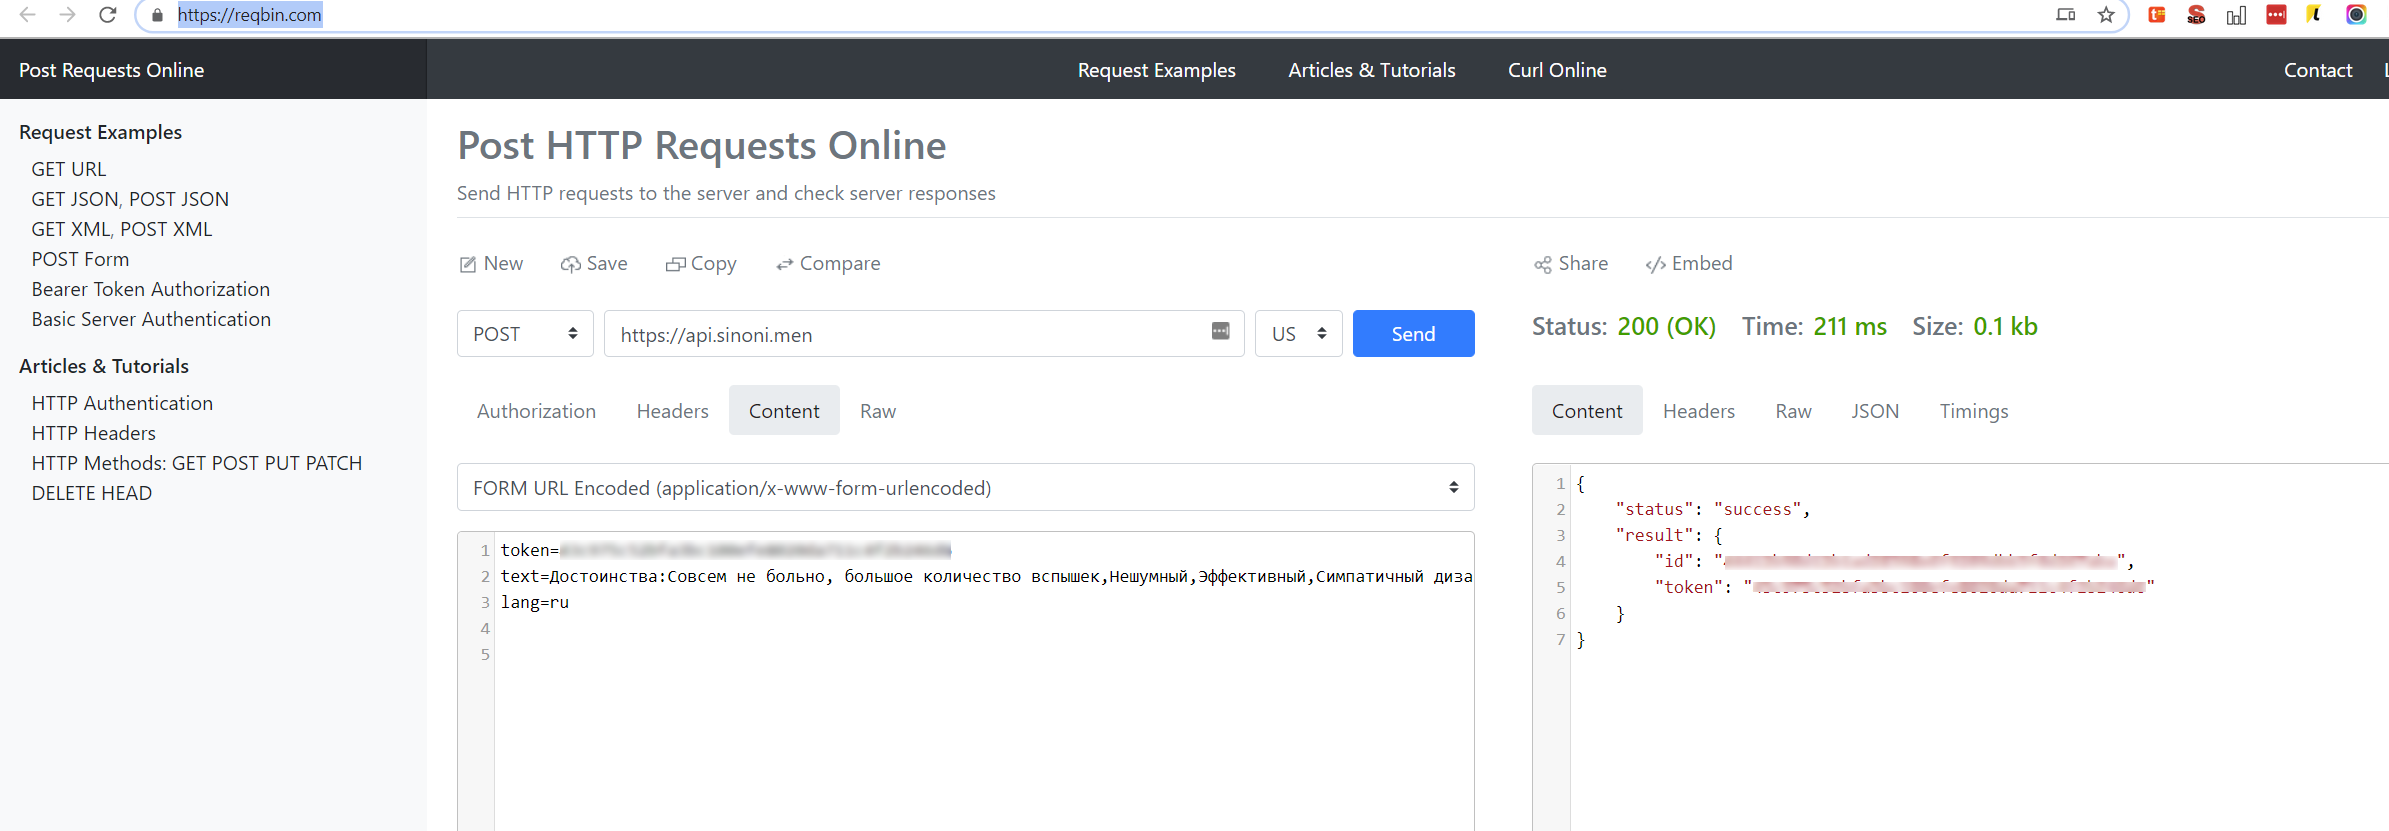The width and height of the screenshot is (2389, 831).
Task: Click the Share icon
Action: click(x=1543, y=264)
